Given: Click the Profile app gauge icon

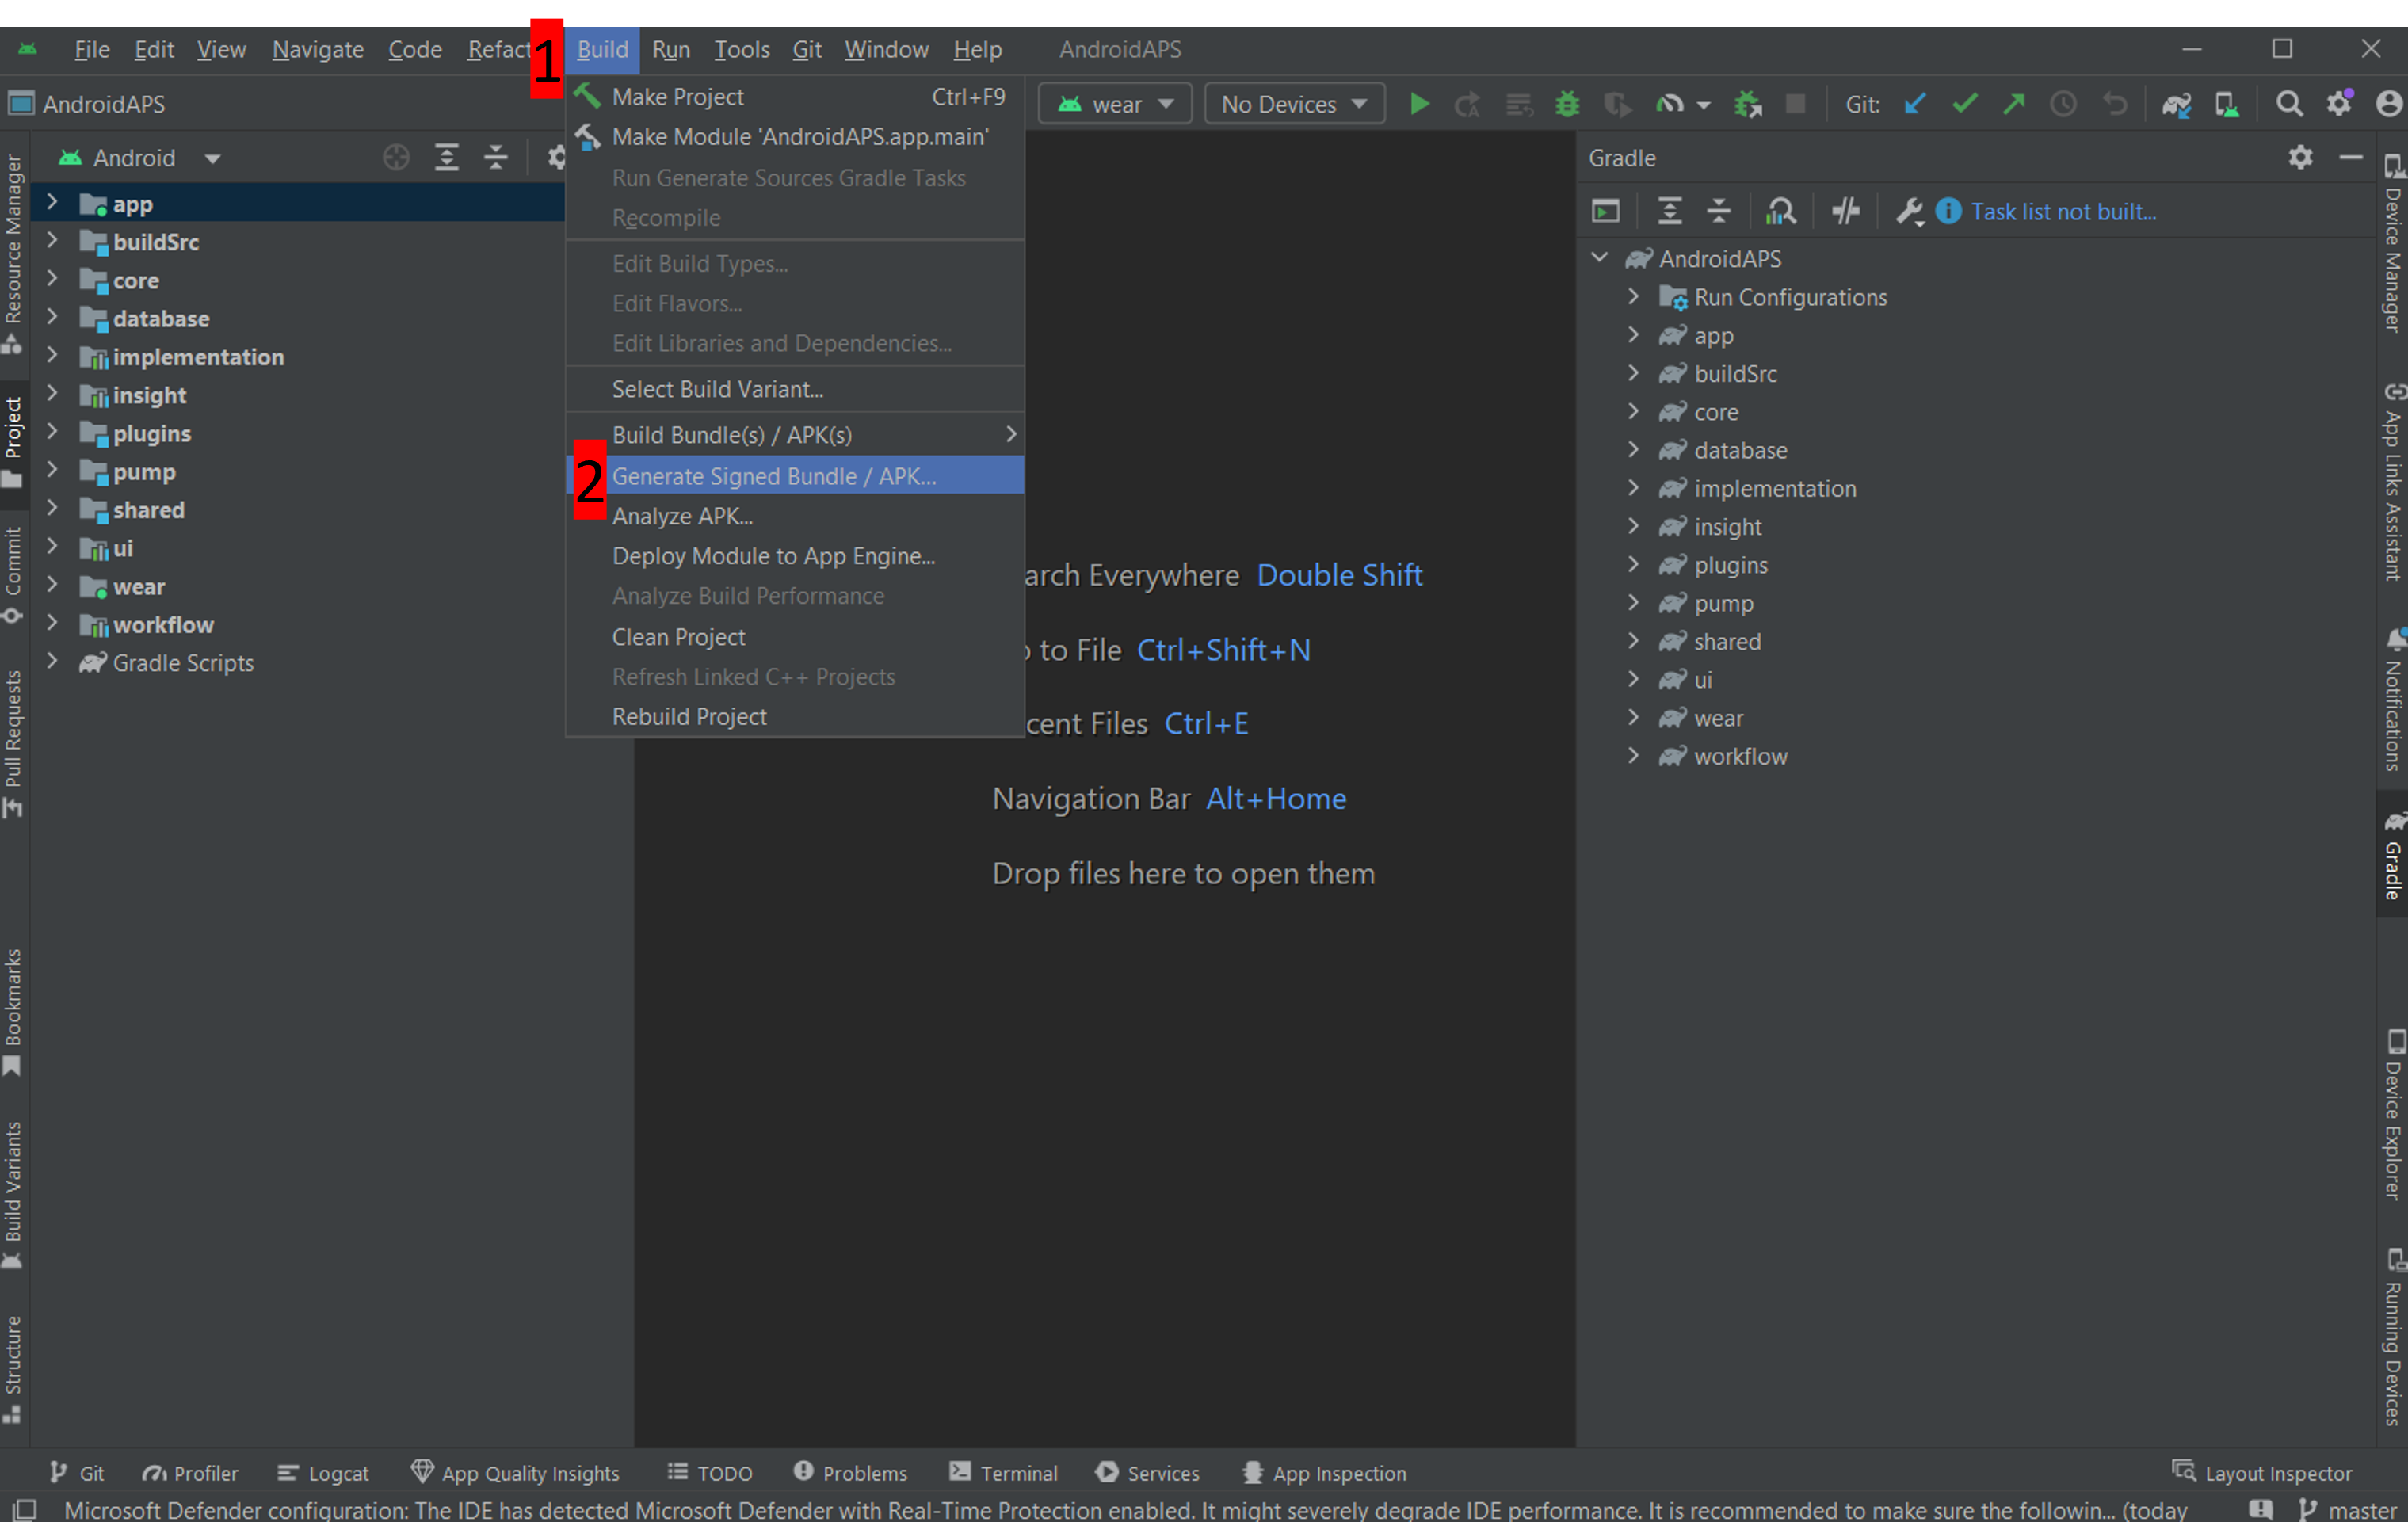Looking at the screenshot, I should (1669, 104).
